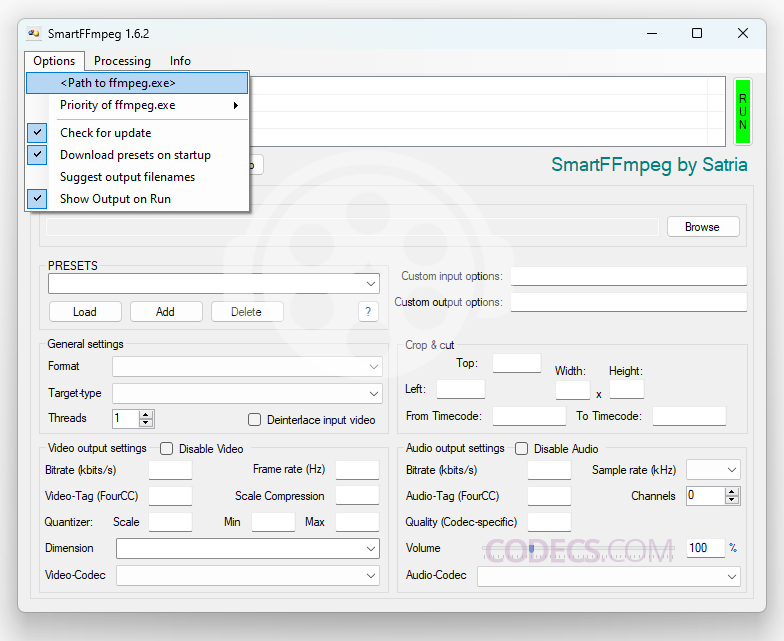Click the Add preset button
The height and width of the screenshot is (641, 784).
(166, 312)
